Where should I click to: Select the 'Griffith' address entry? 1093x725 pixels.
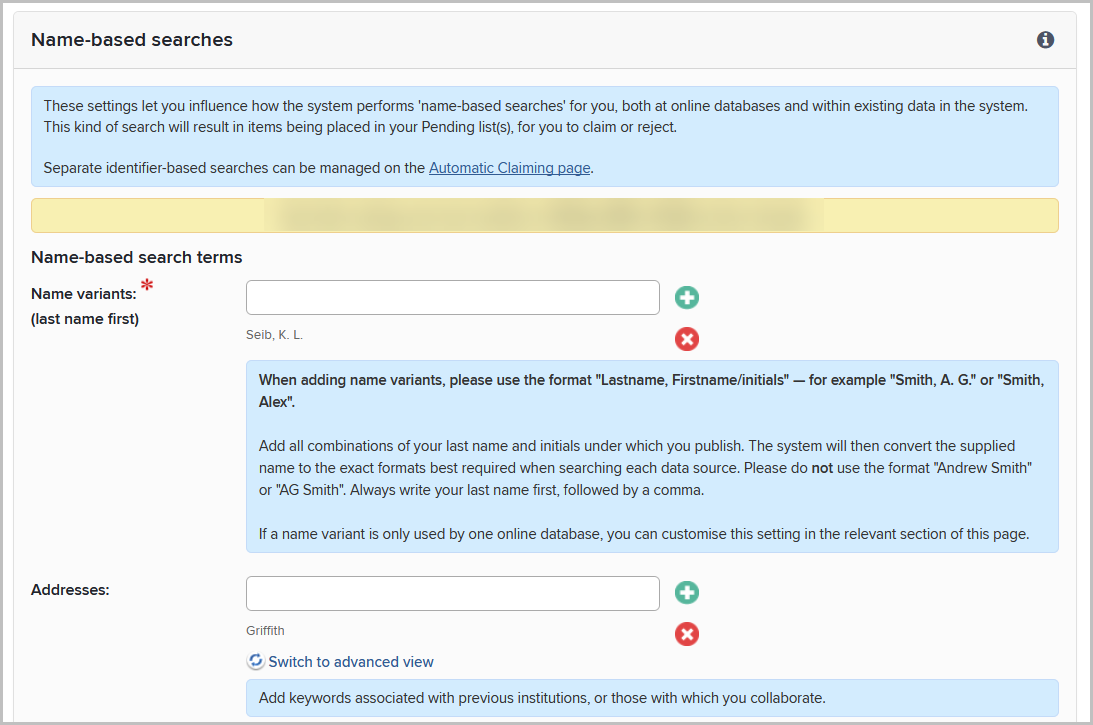pyautogui.click(x=265, y=631)
